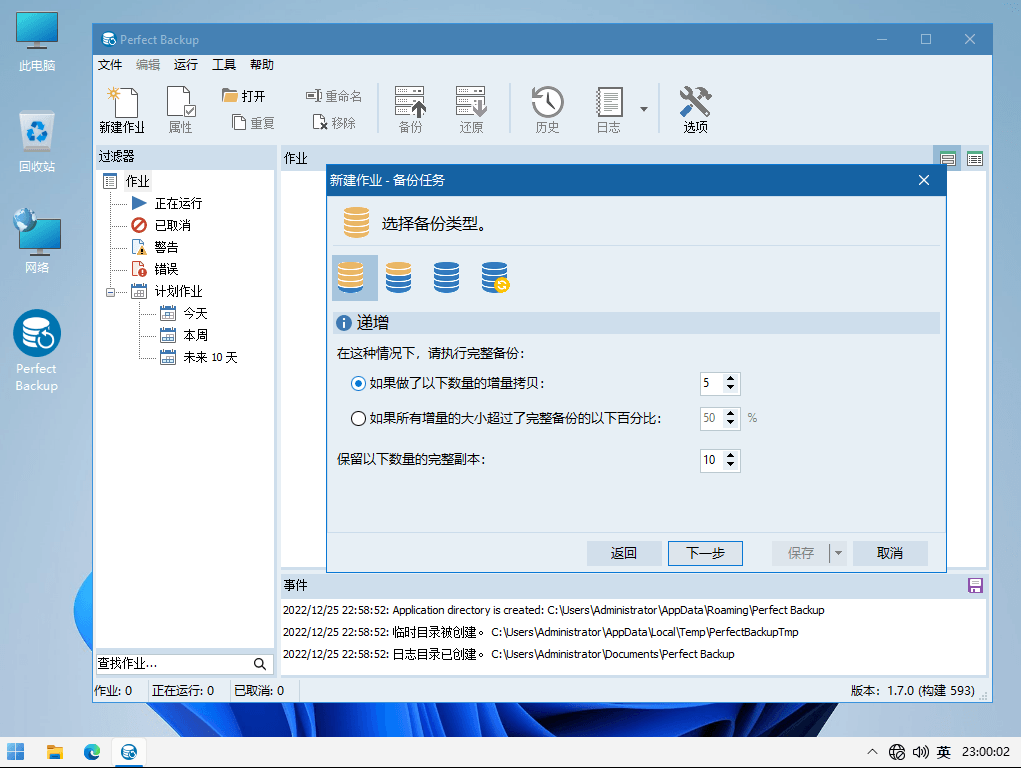Open the 历史 history toolbar icon
This screenshot has height=768, width=1021.
pos(548,109)
